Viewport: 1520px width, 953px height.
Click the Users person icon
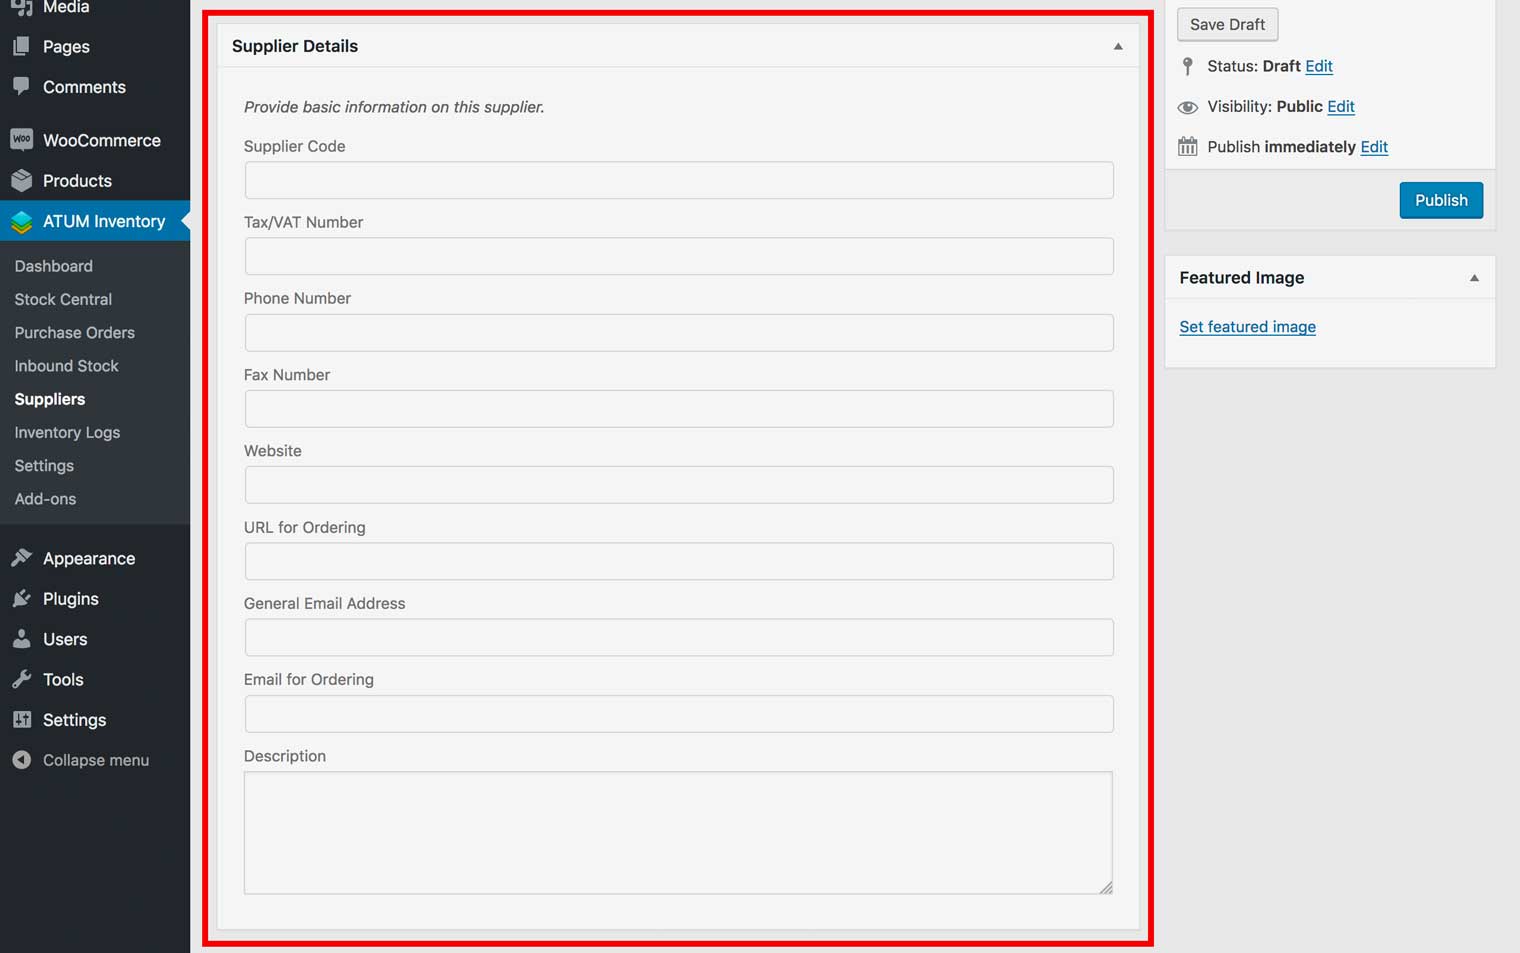[x=21, y=639]
